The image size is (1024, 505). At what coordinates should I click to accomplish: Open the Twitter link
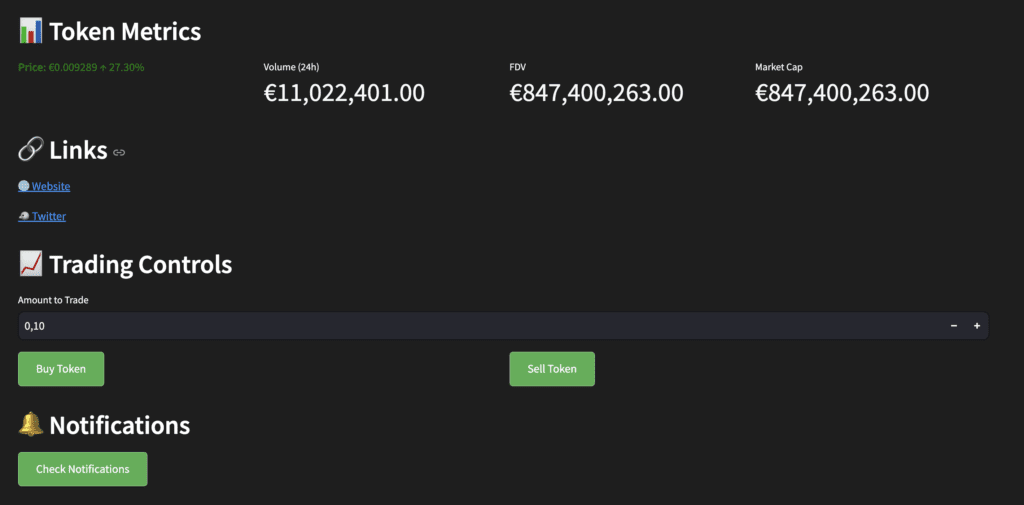[49, 216]
